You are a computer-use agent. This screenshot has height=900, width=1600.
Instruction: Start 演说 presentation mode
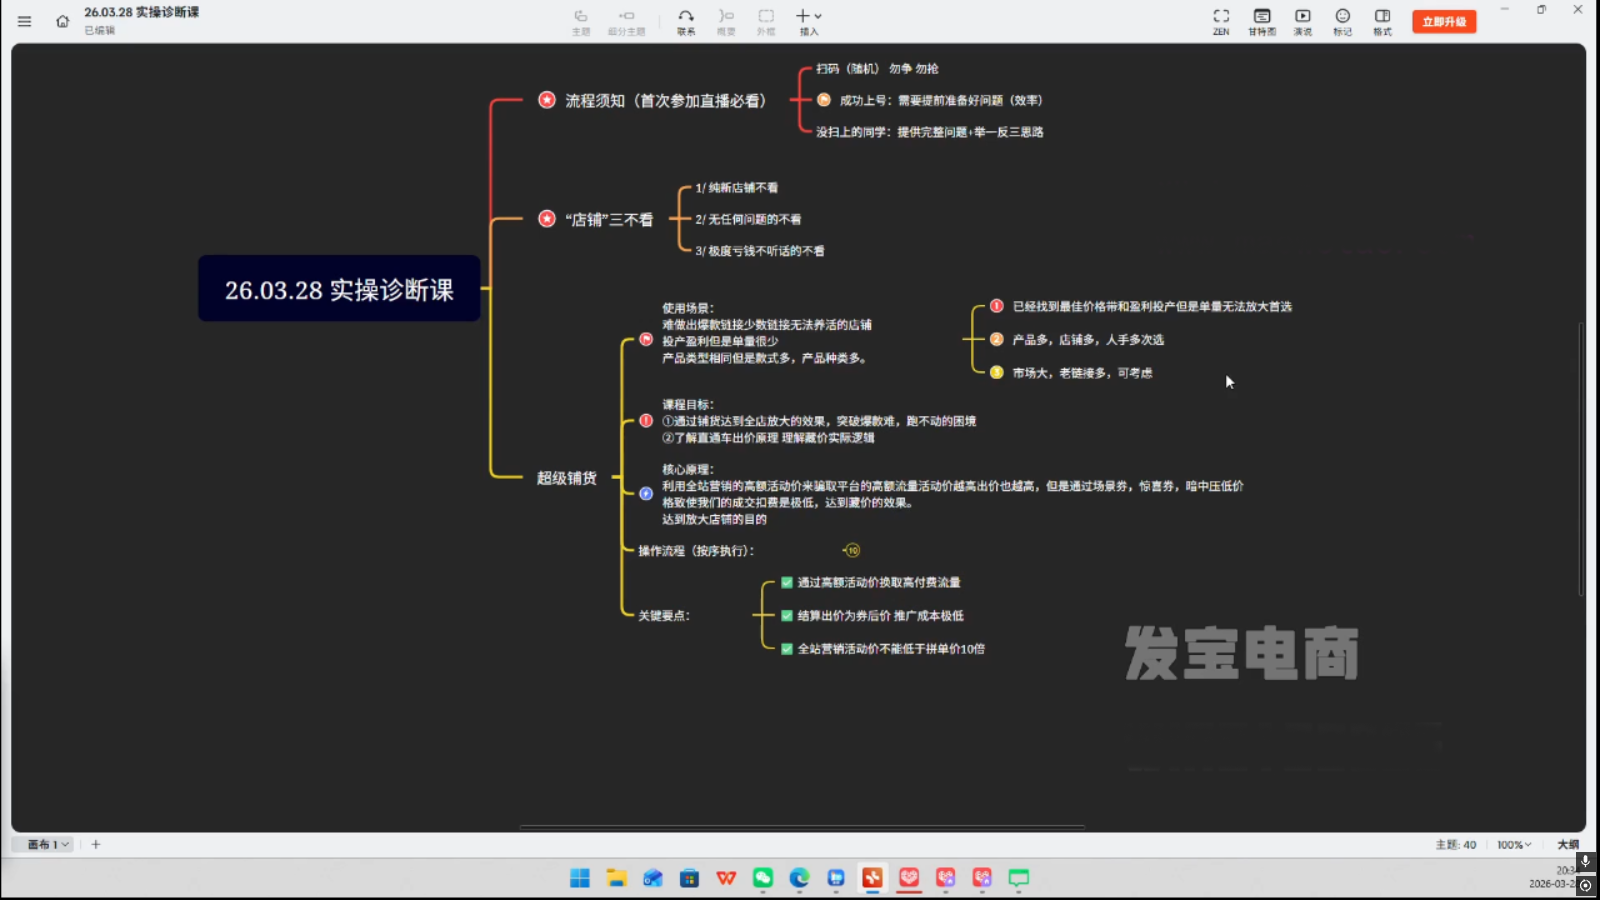(1303, 21)
